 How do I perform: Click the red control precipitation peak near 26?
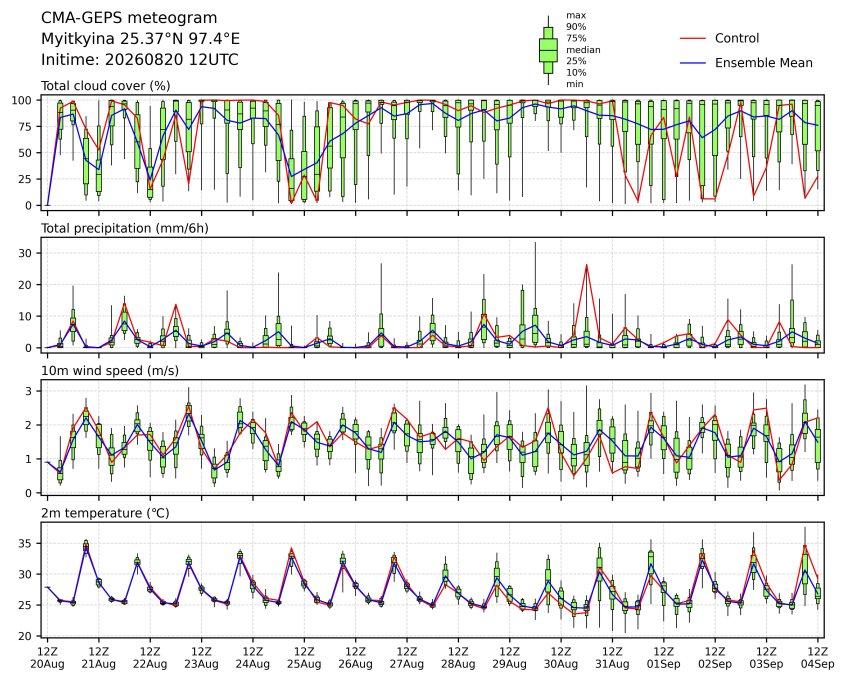pyautogui.click(x=586, y=265)
